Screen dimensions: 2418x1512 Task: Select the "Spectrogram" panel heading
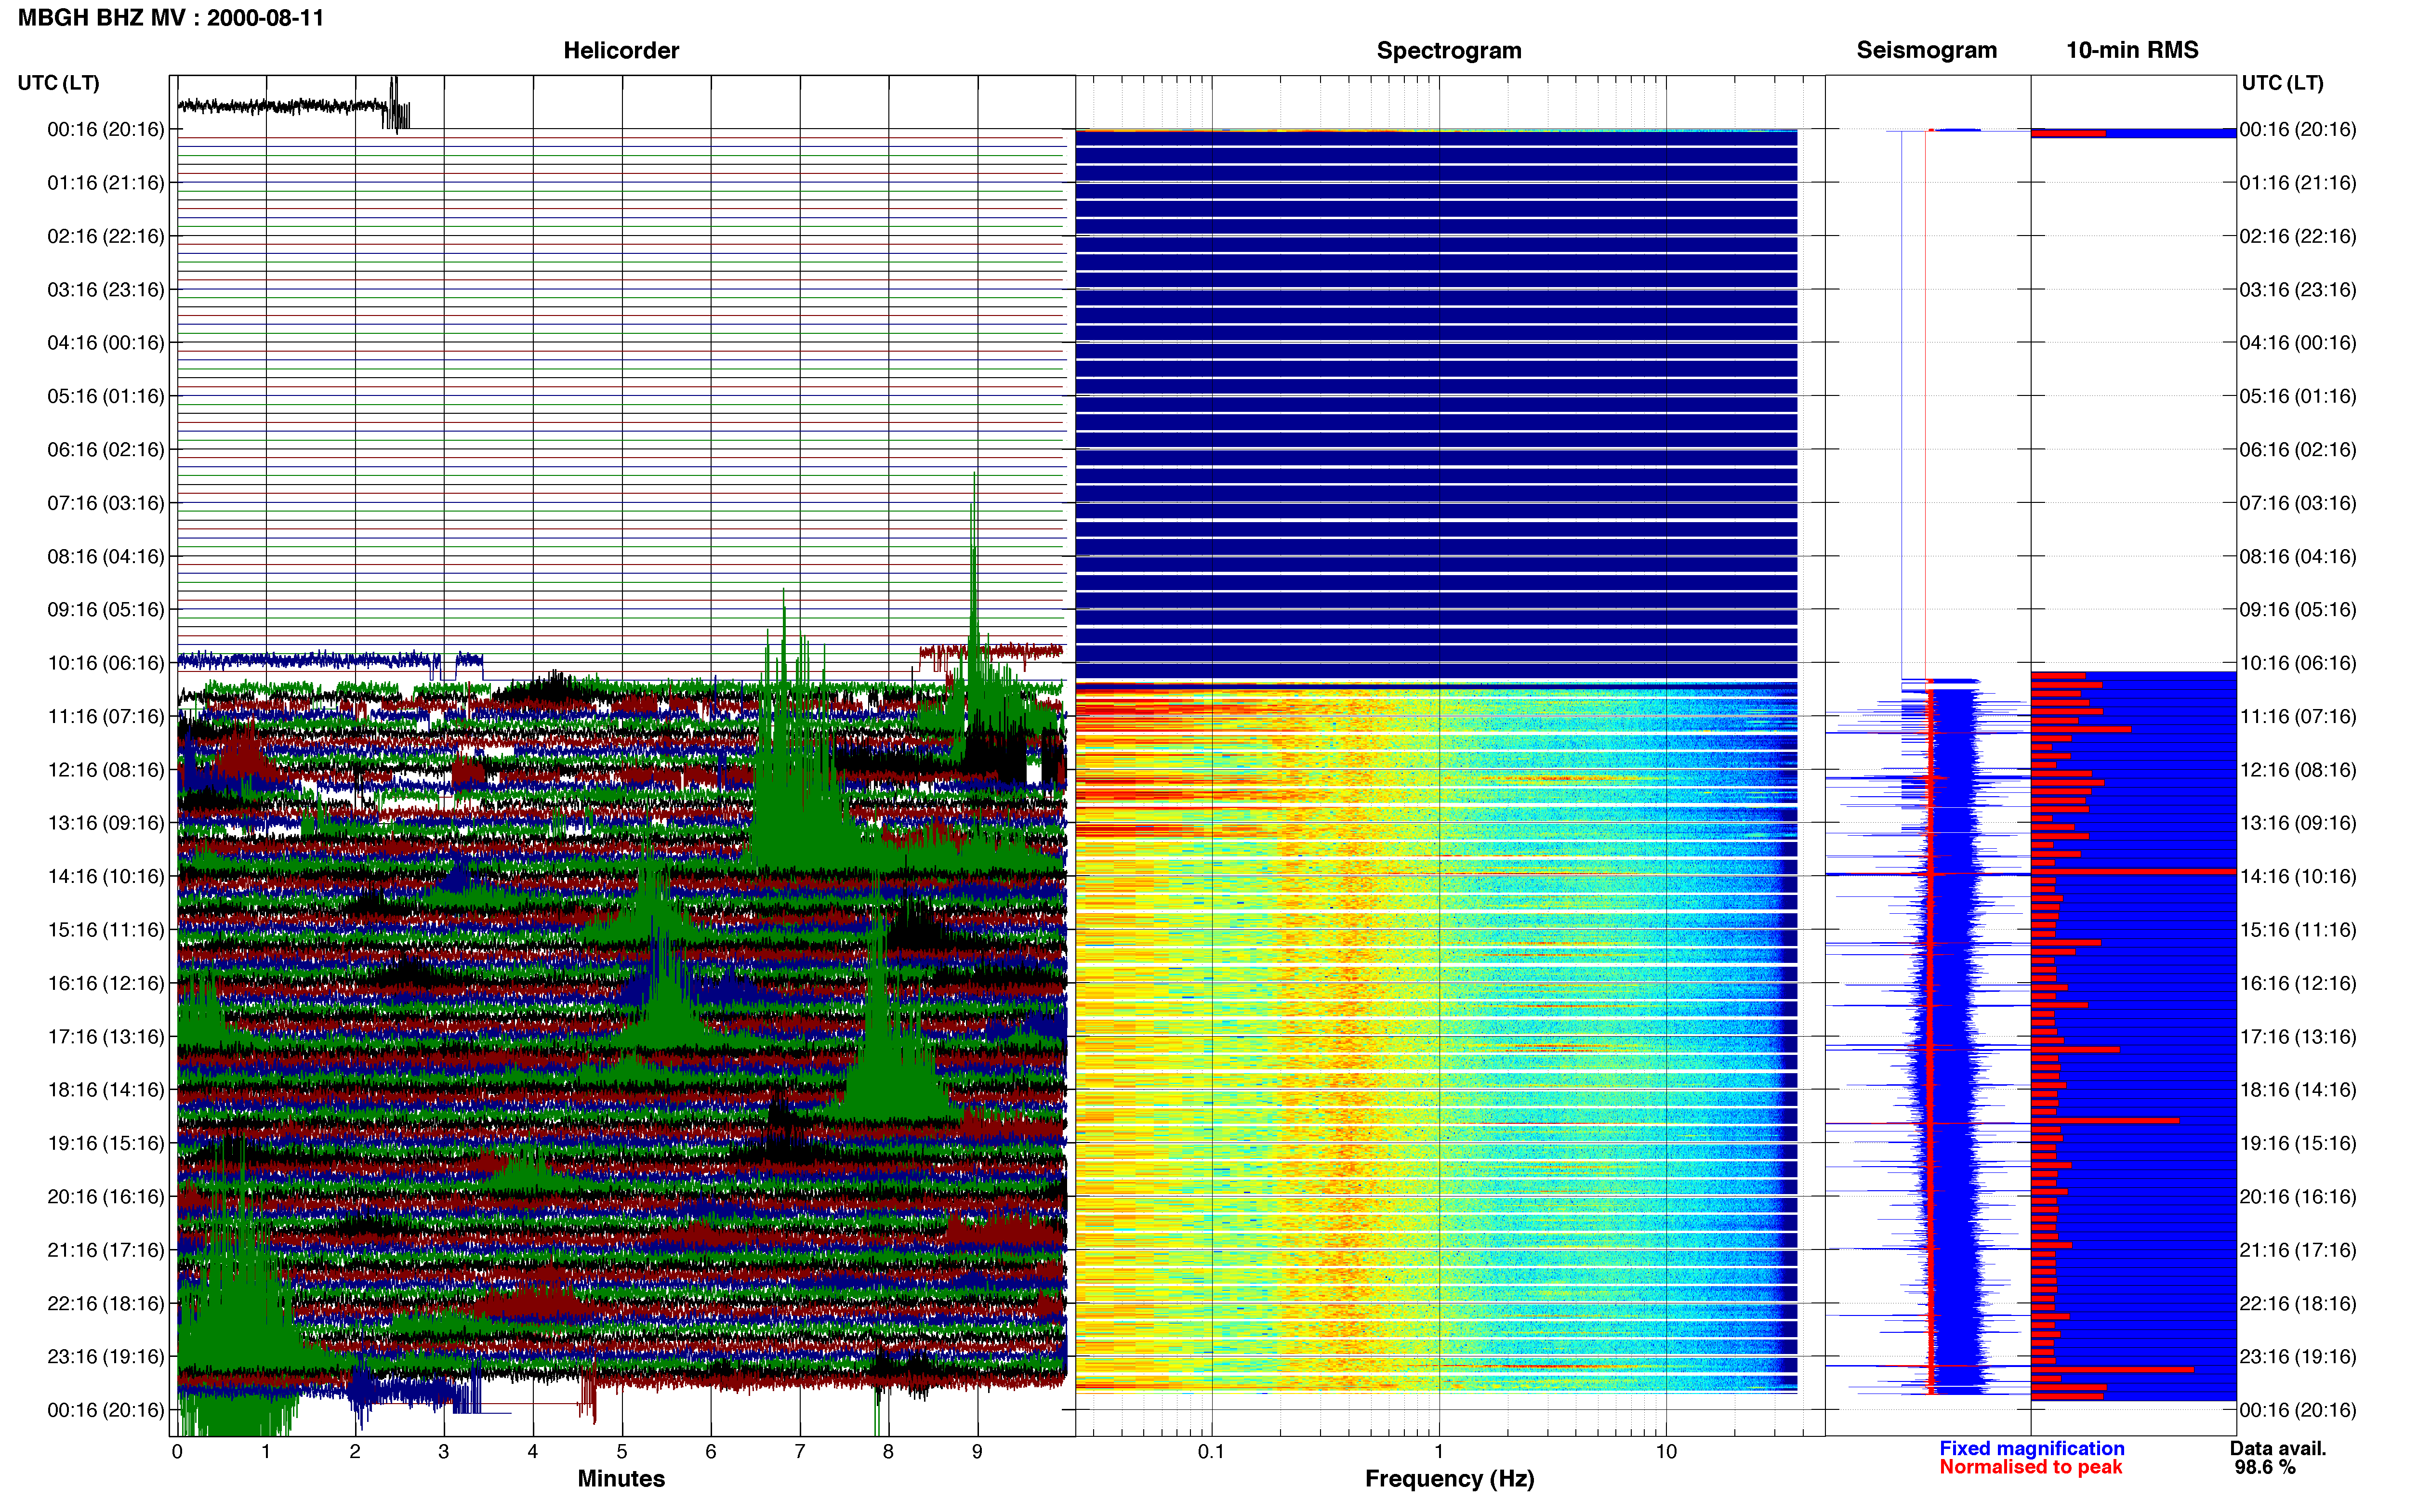(1449, 50)
